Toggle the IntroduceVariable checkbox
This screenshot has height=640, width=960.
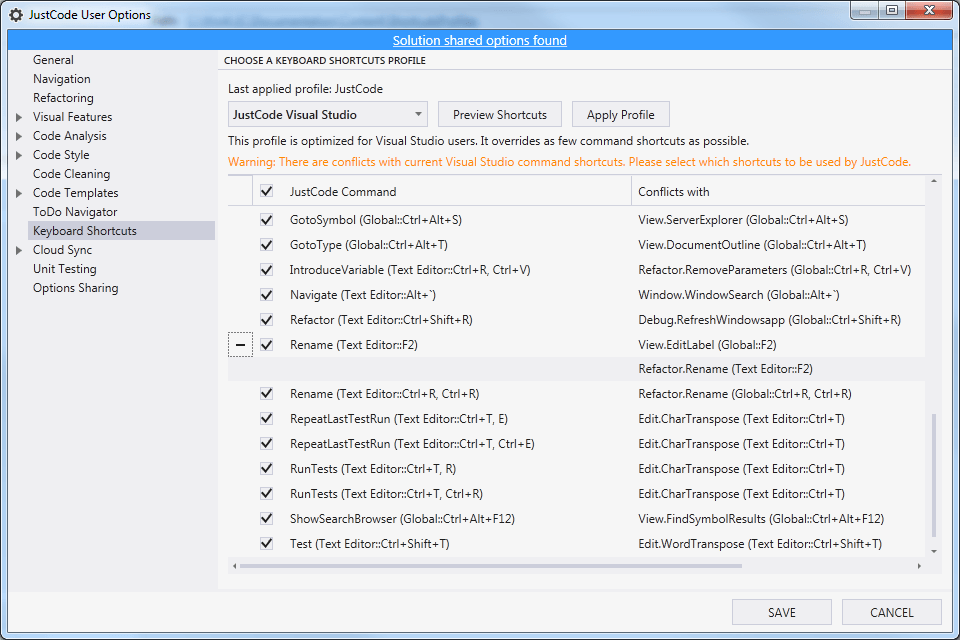pyautogui.click(x=266, y=269)
